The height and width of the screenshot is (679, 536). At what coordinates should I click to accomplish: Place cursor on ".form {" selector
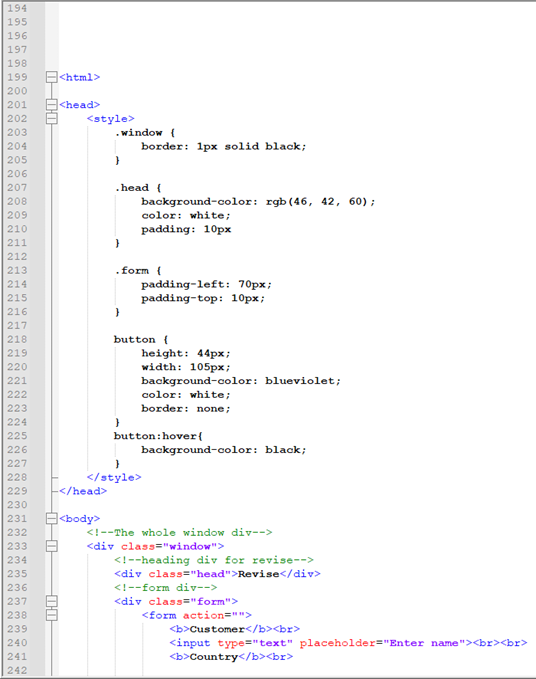138,271
